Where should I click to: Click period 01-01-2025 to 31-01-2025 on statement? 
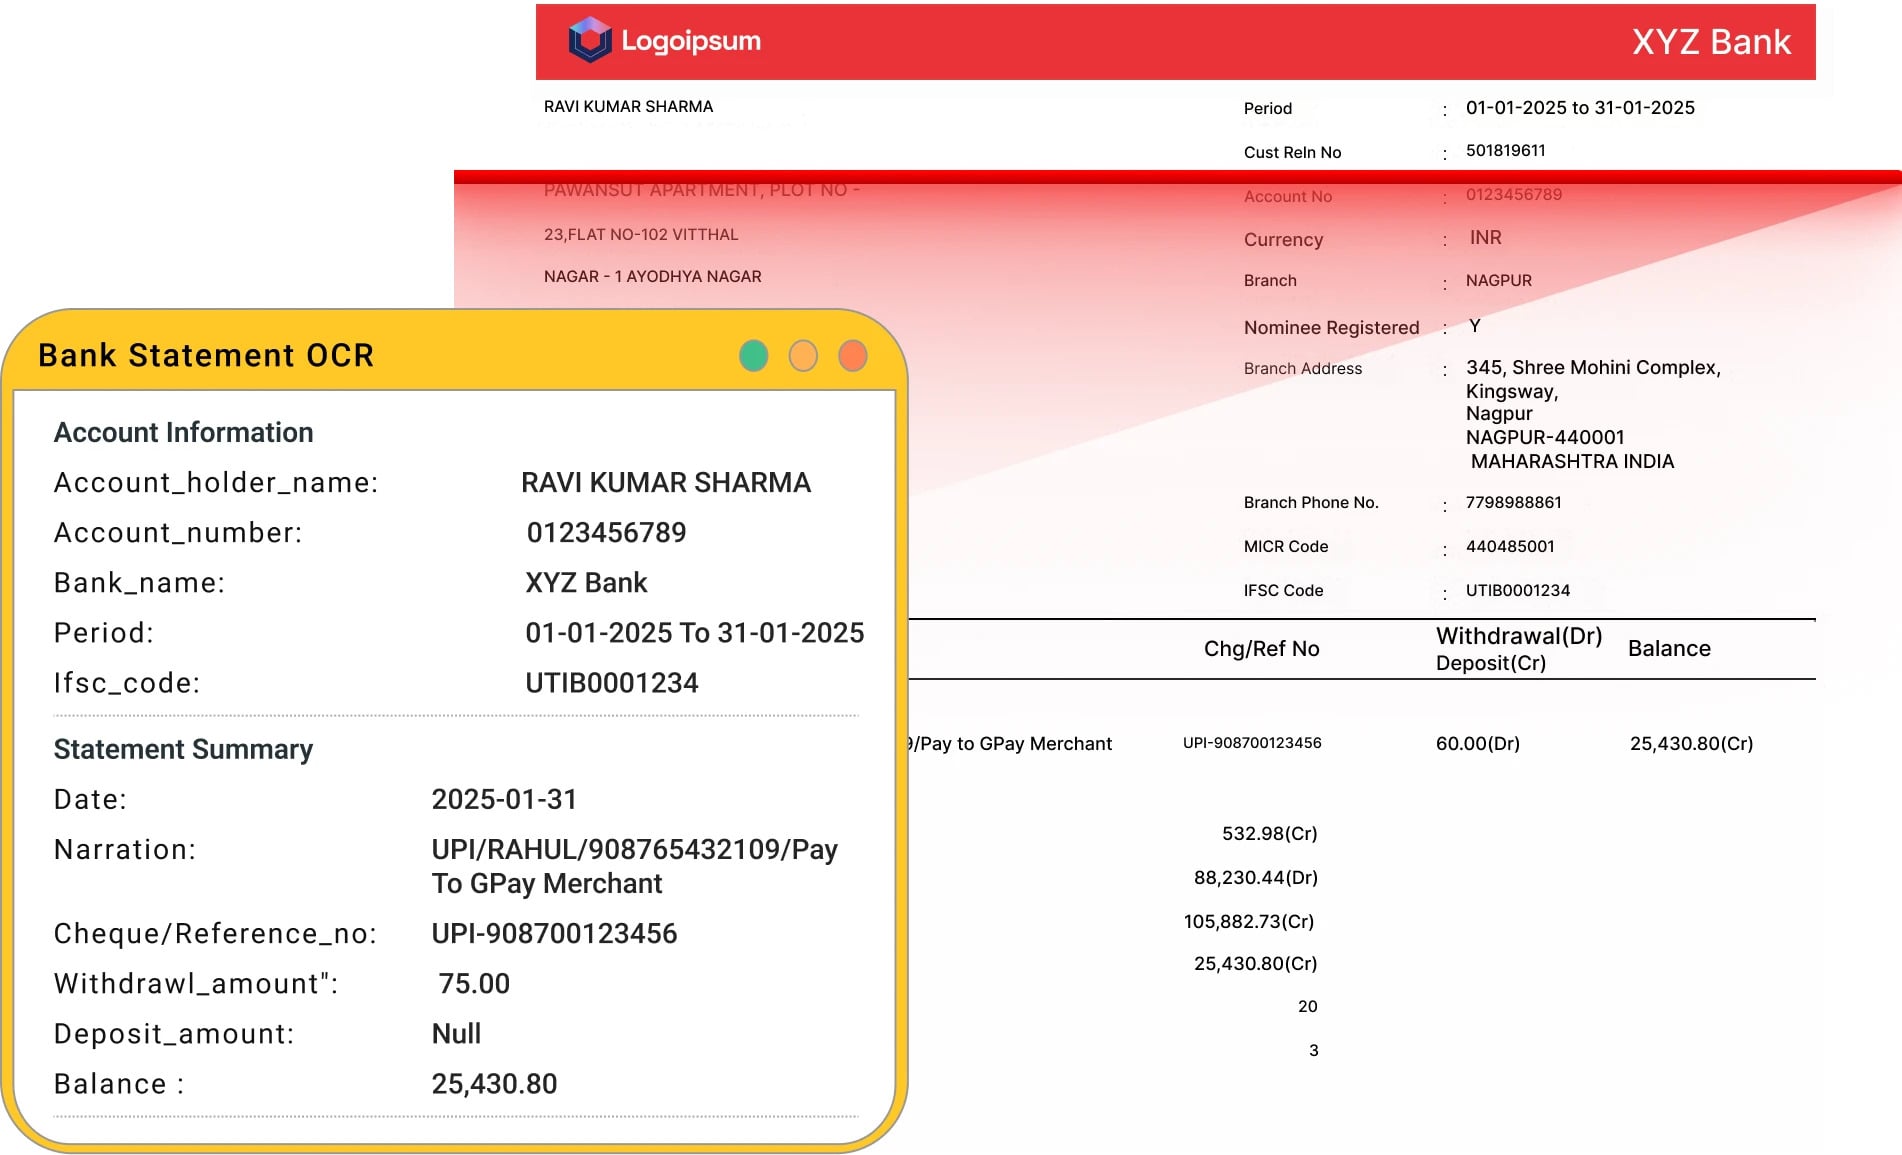[x=1580, y=107]
